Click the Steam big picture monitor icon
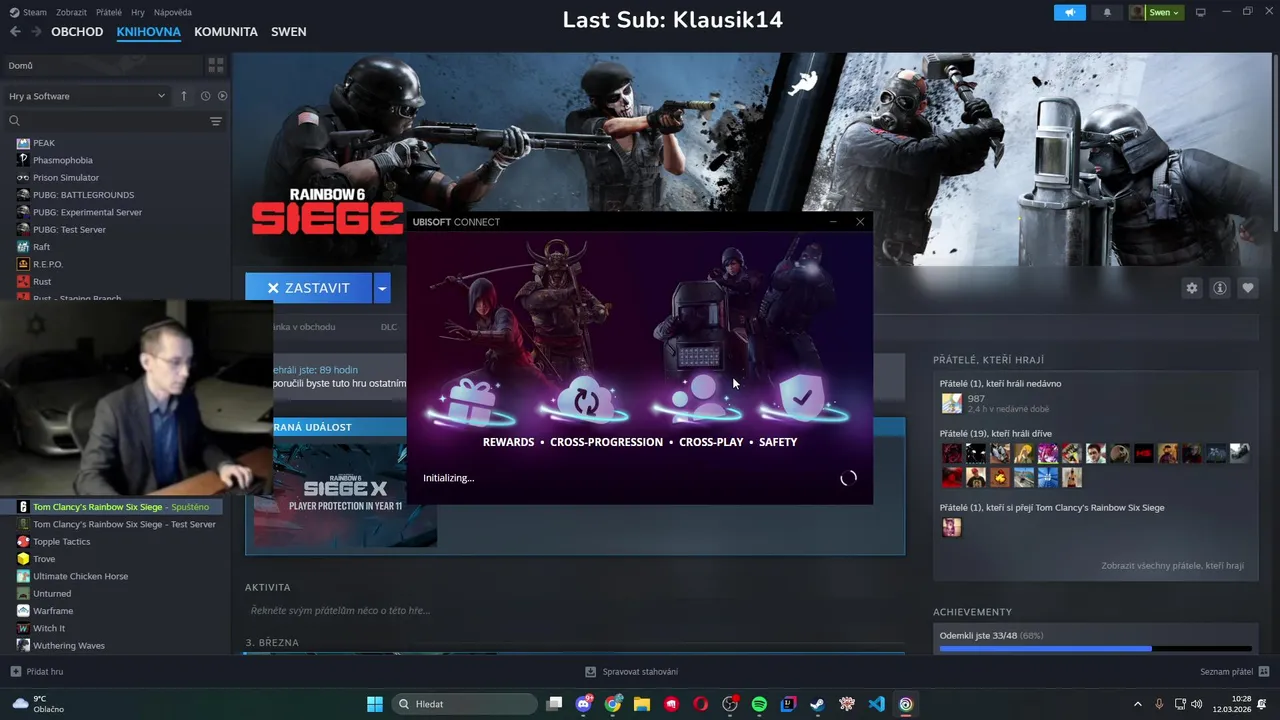Viewport: 1280px width, 720px height. pyautogui.click(x=1201, y=12)
